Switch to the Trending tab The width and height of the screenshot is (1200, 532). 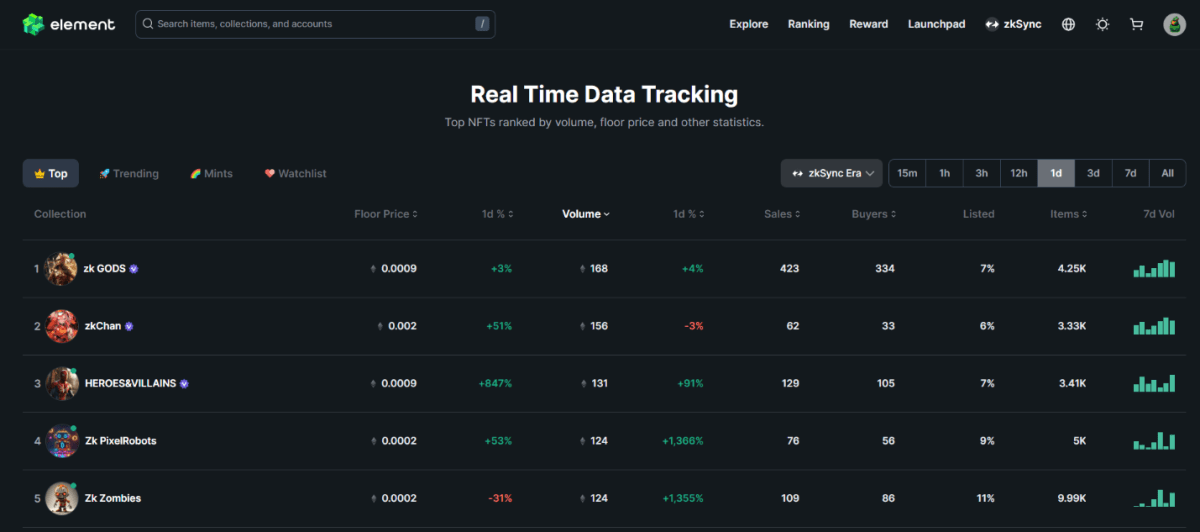click(129, 173)
